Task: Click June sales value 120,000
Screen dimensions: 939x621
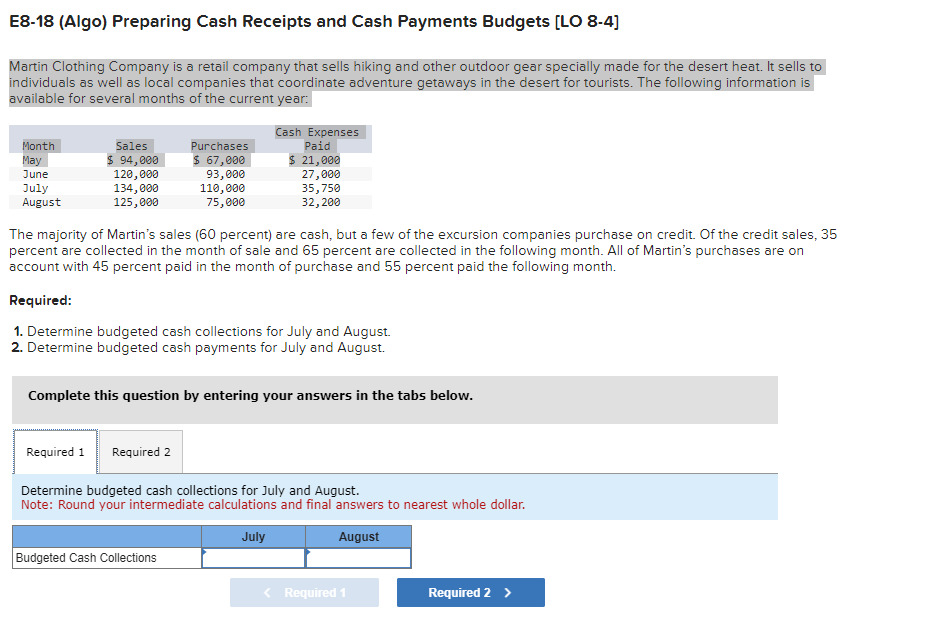Action: [x=136, y=174]
